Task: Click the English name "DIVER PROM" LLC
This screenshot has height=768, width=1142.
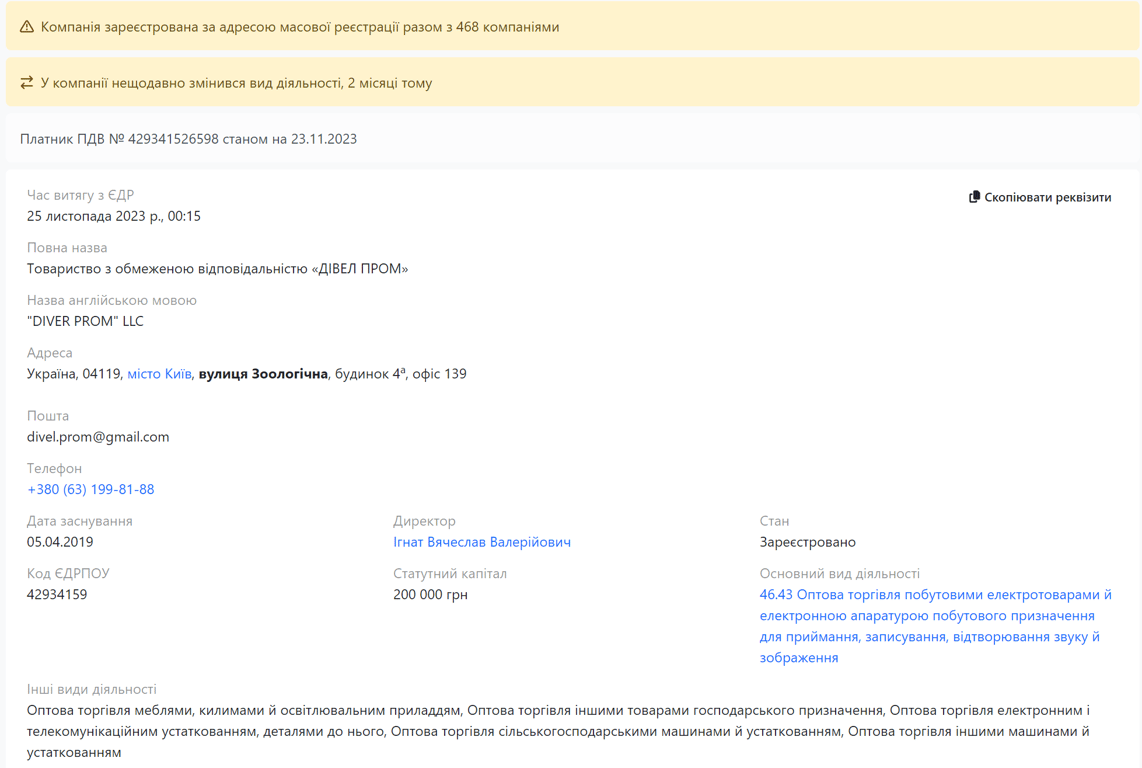Action: coord(85,321)
